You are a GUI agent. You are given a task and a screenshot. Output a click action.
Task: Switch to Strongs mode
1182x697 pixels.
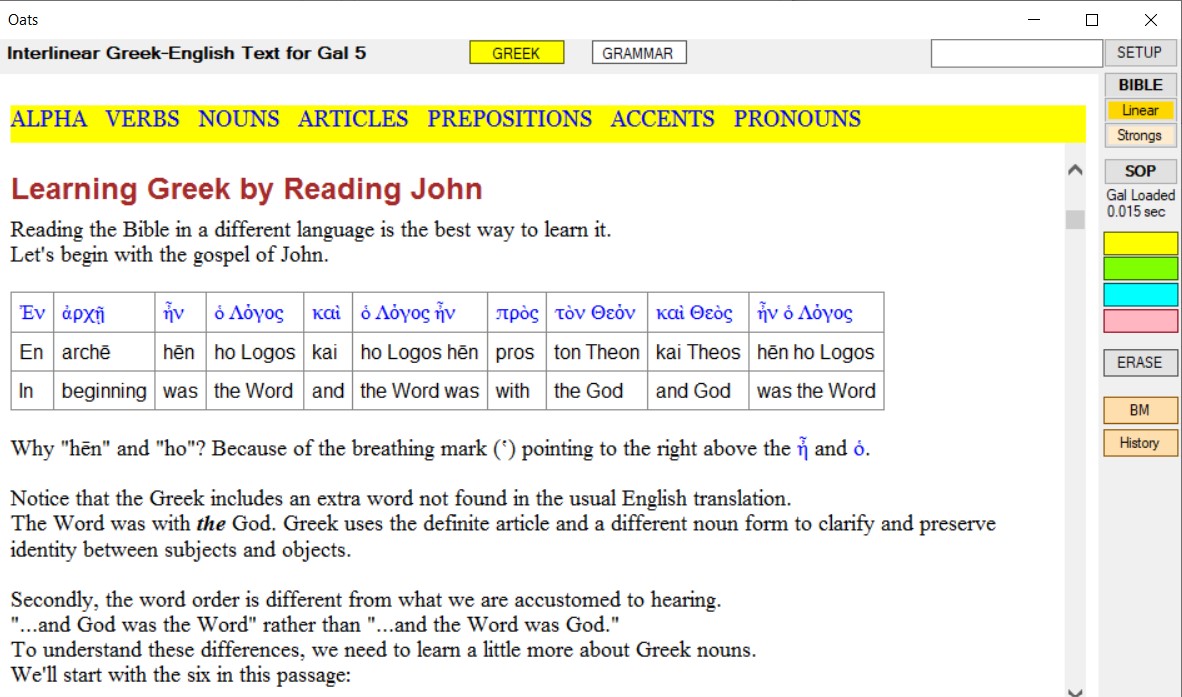coord(1140,136)
